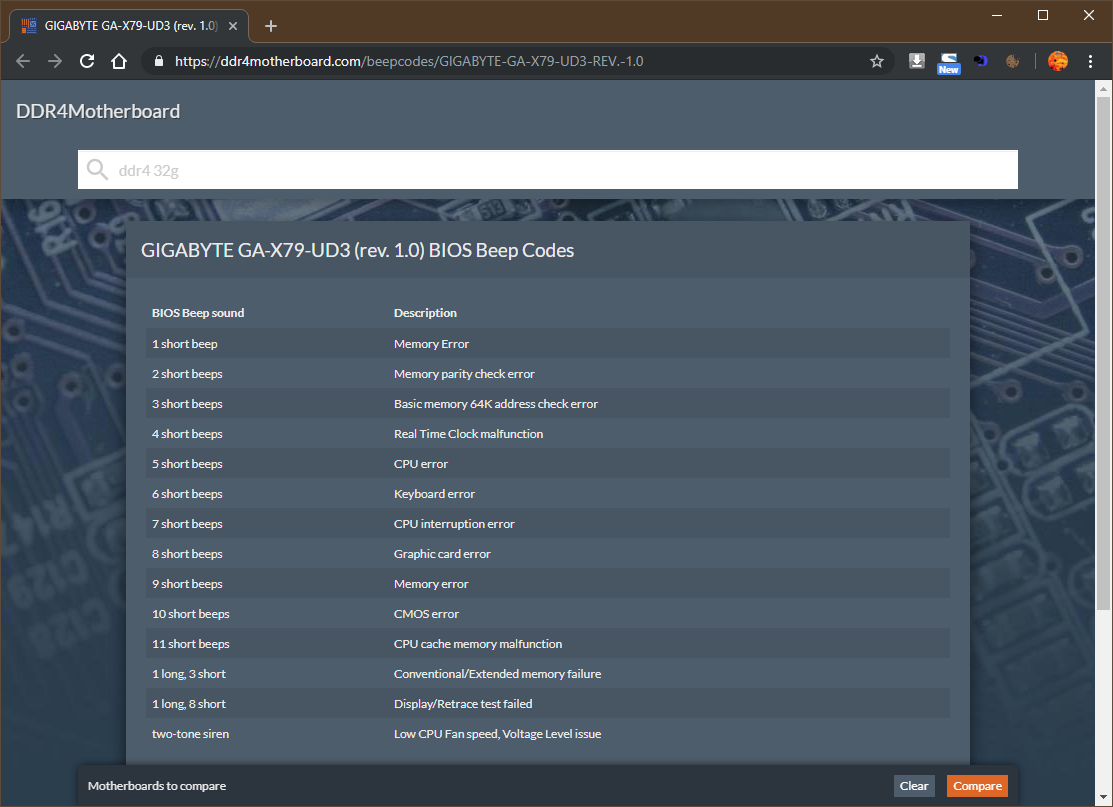View site security lock info
1113x807 pixels.
(159, 61)
